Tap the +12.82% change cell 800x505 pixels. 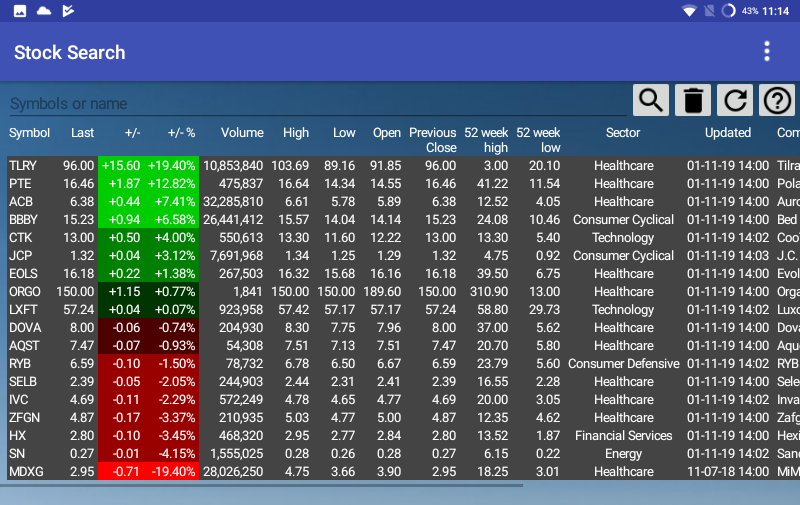coord(171,184)
